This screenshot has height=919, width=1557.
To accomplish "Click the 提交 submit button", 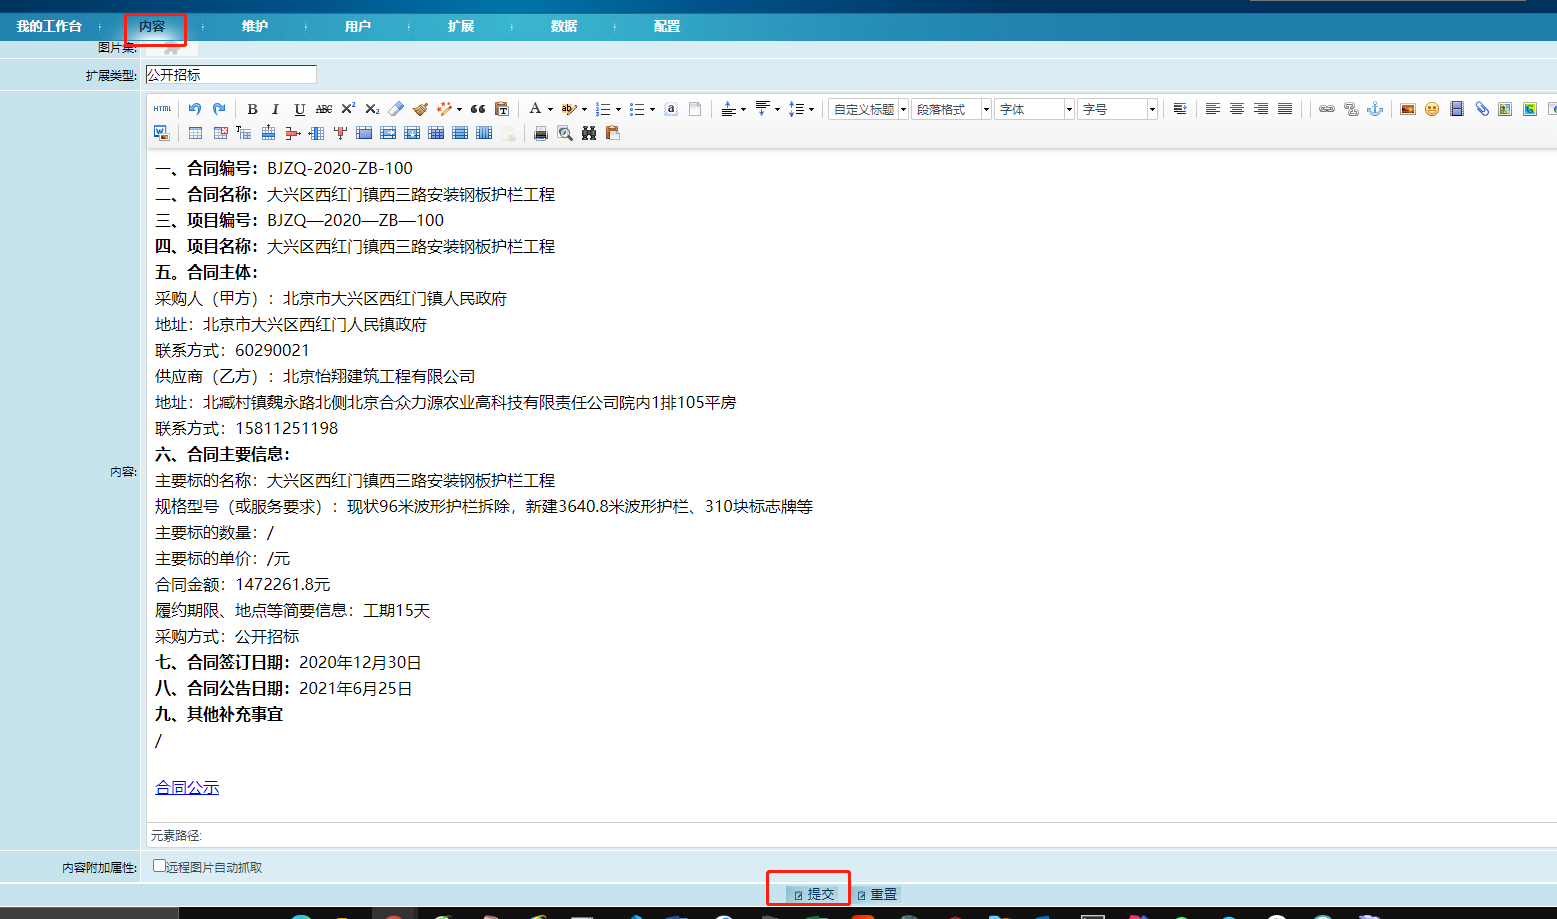I will coord(814,894).
